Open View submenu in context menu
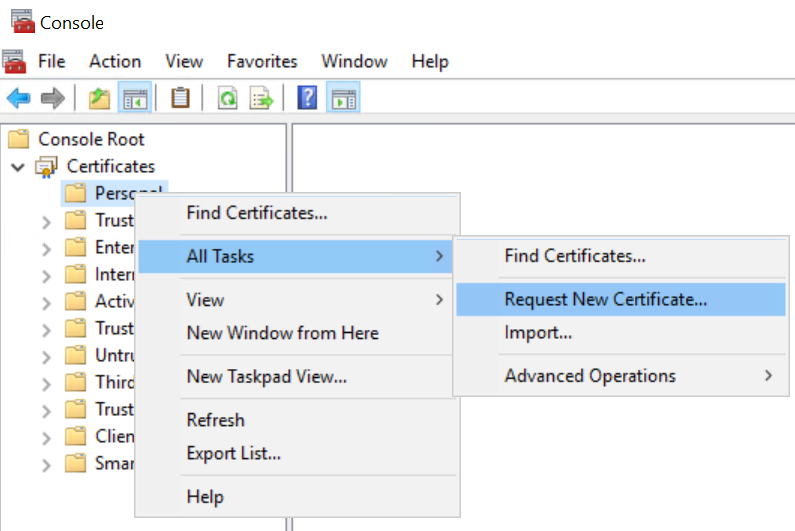 click(295, 300)
